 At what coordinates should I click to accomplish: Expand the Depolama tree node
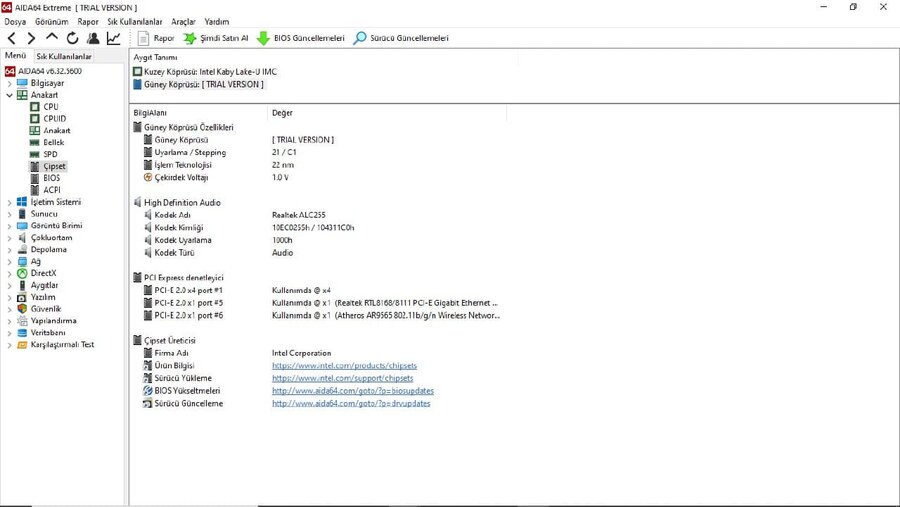[9, 250]
